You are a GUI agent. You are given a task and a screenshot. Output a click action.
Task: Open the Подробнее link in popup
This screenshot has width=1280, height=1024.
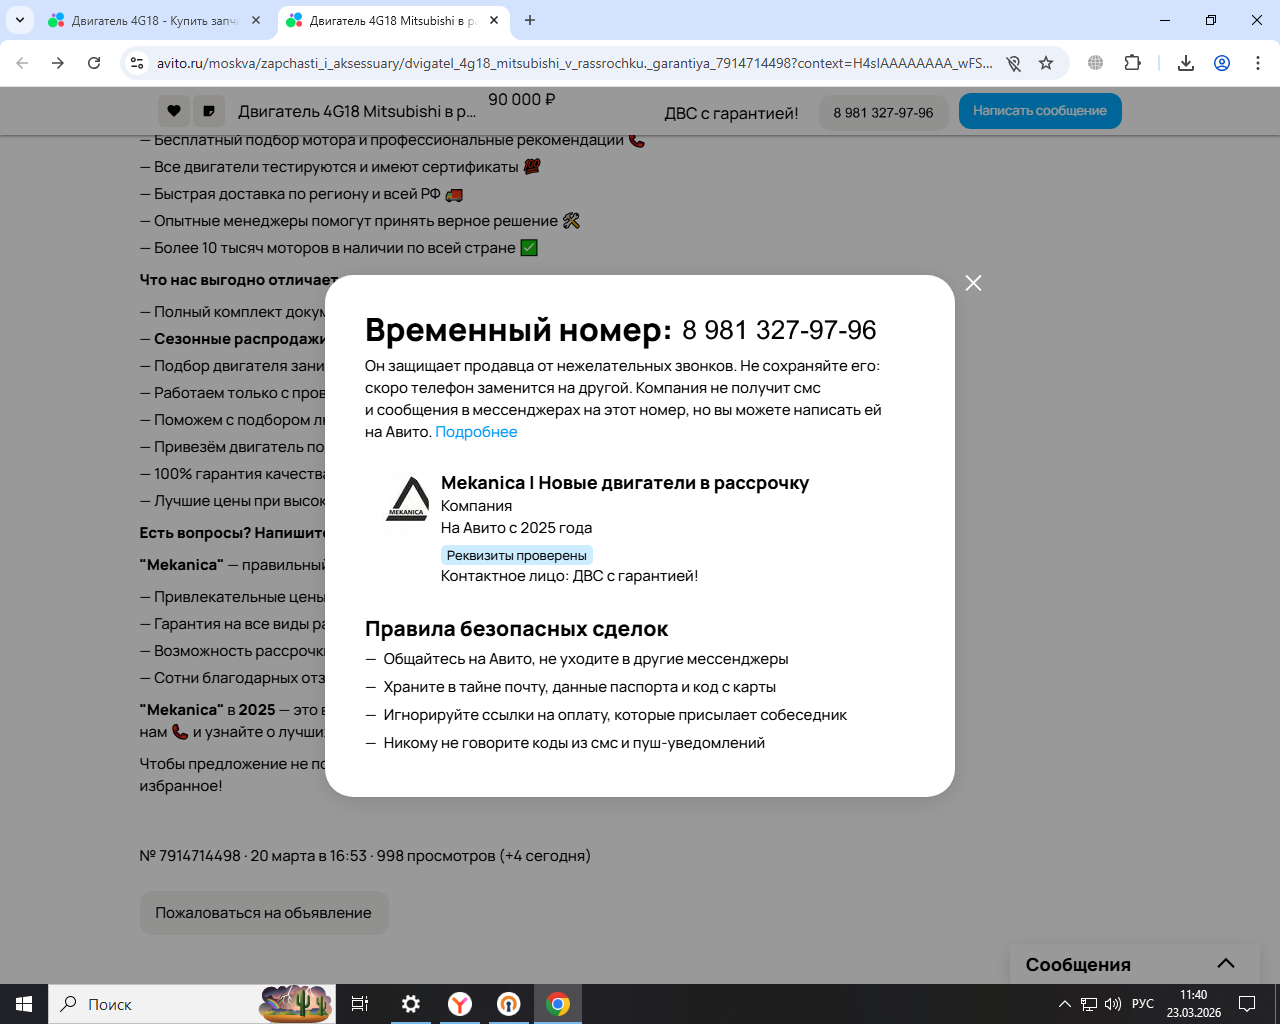click(x=476, y=432)
